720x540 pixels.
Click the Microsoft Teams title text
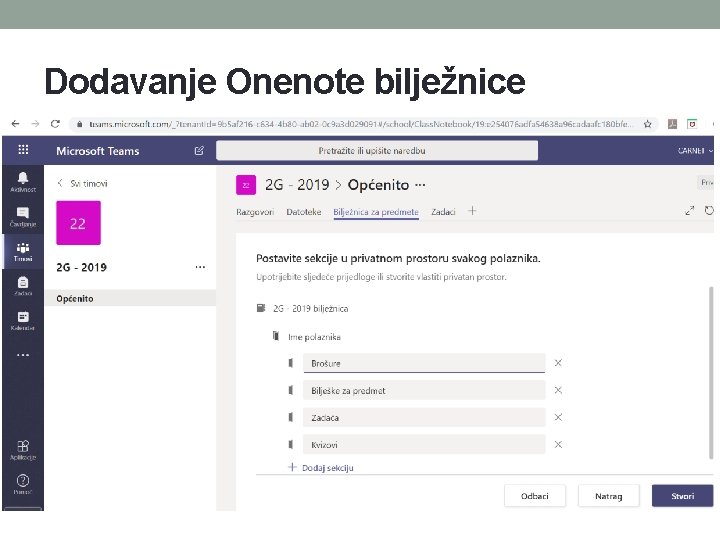click(x=98, y=151)
